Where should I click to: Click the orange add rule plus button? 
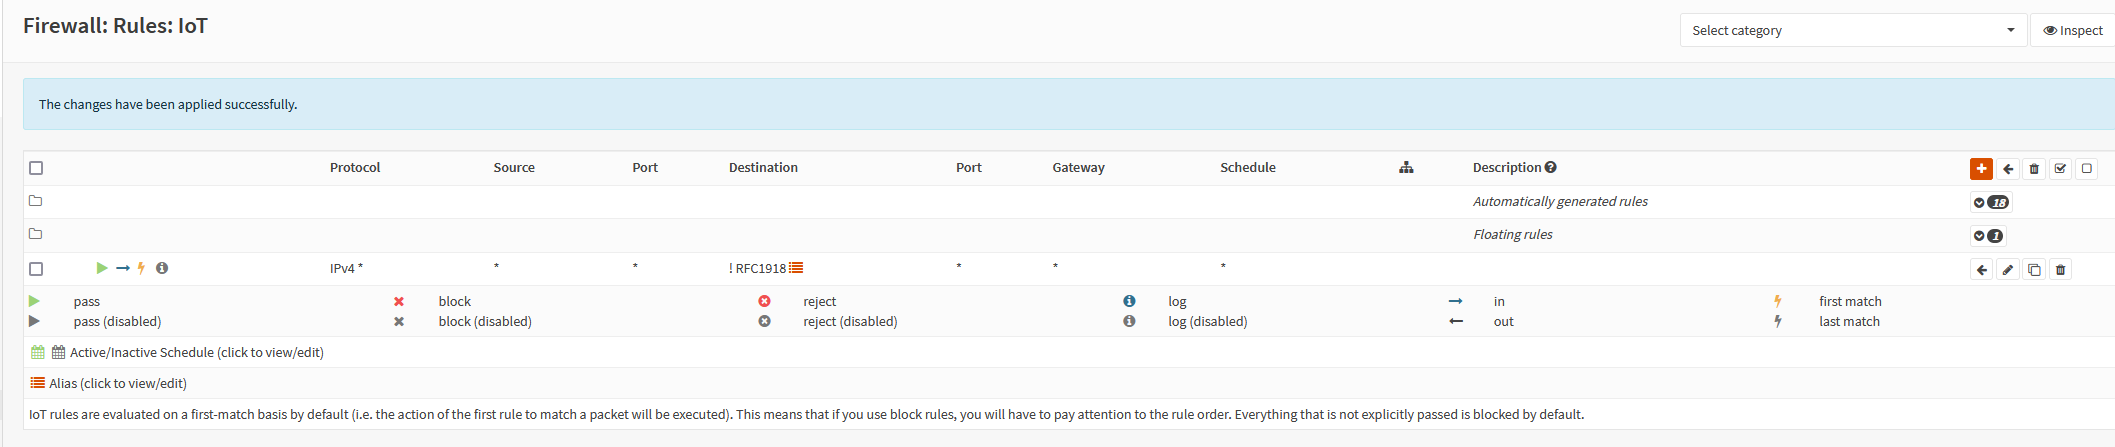pos(1981,169)
